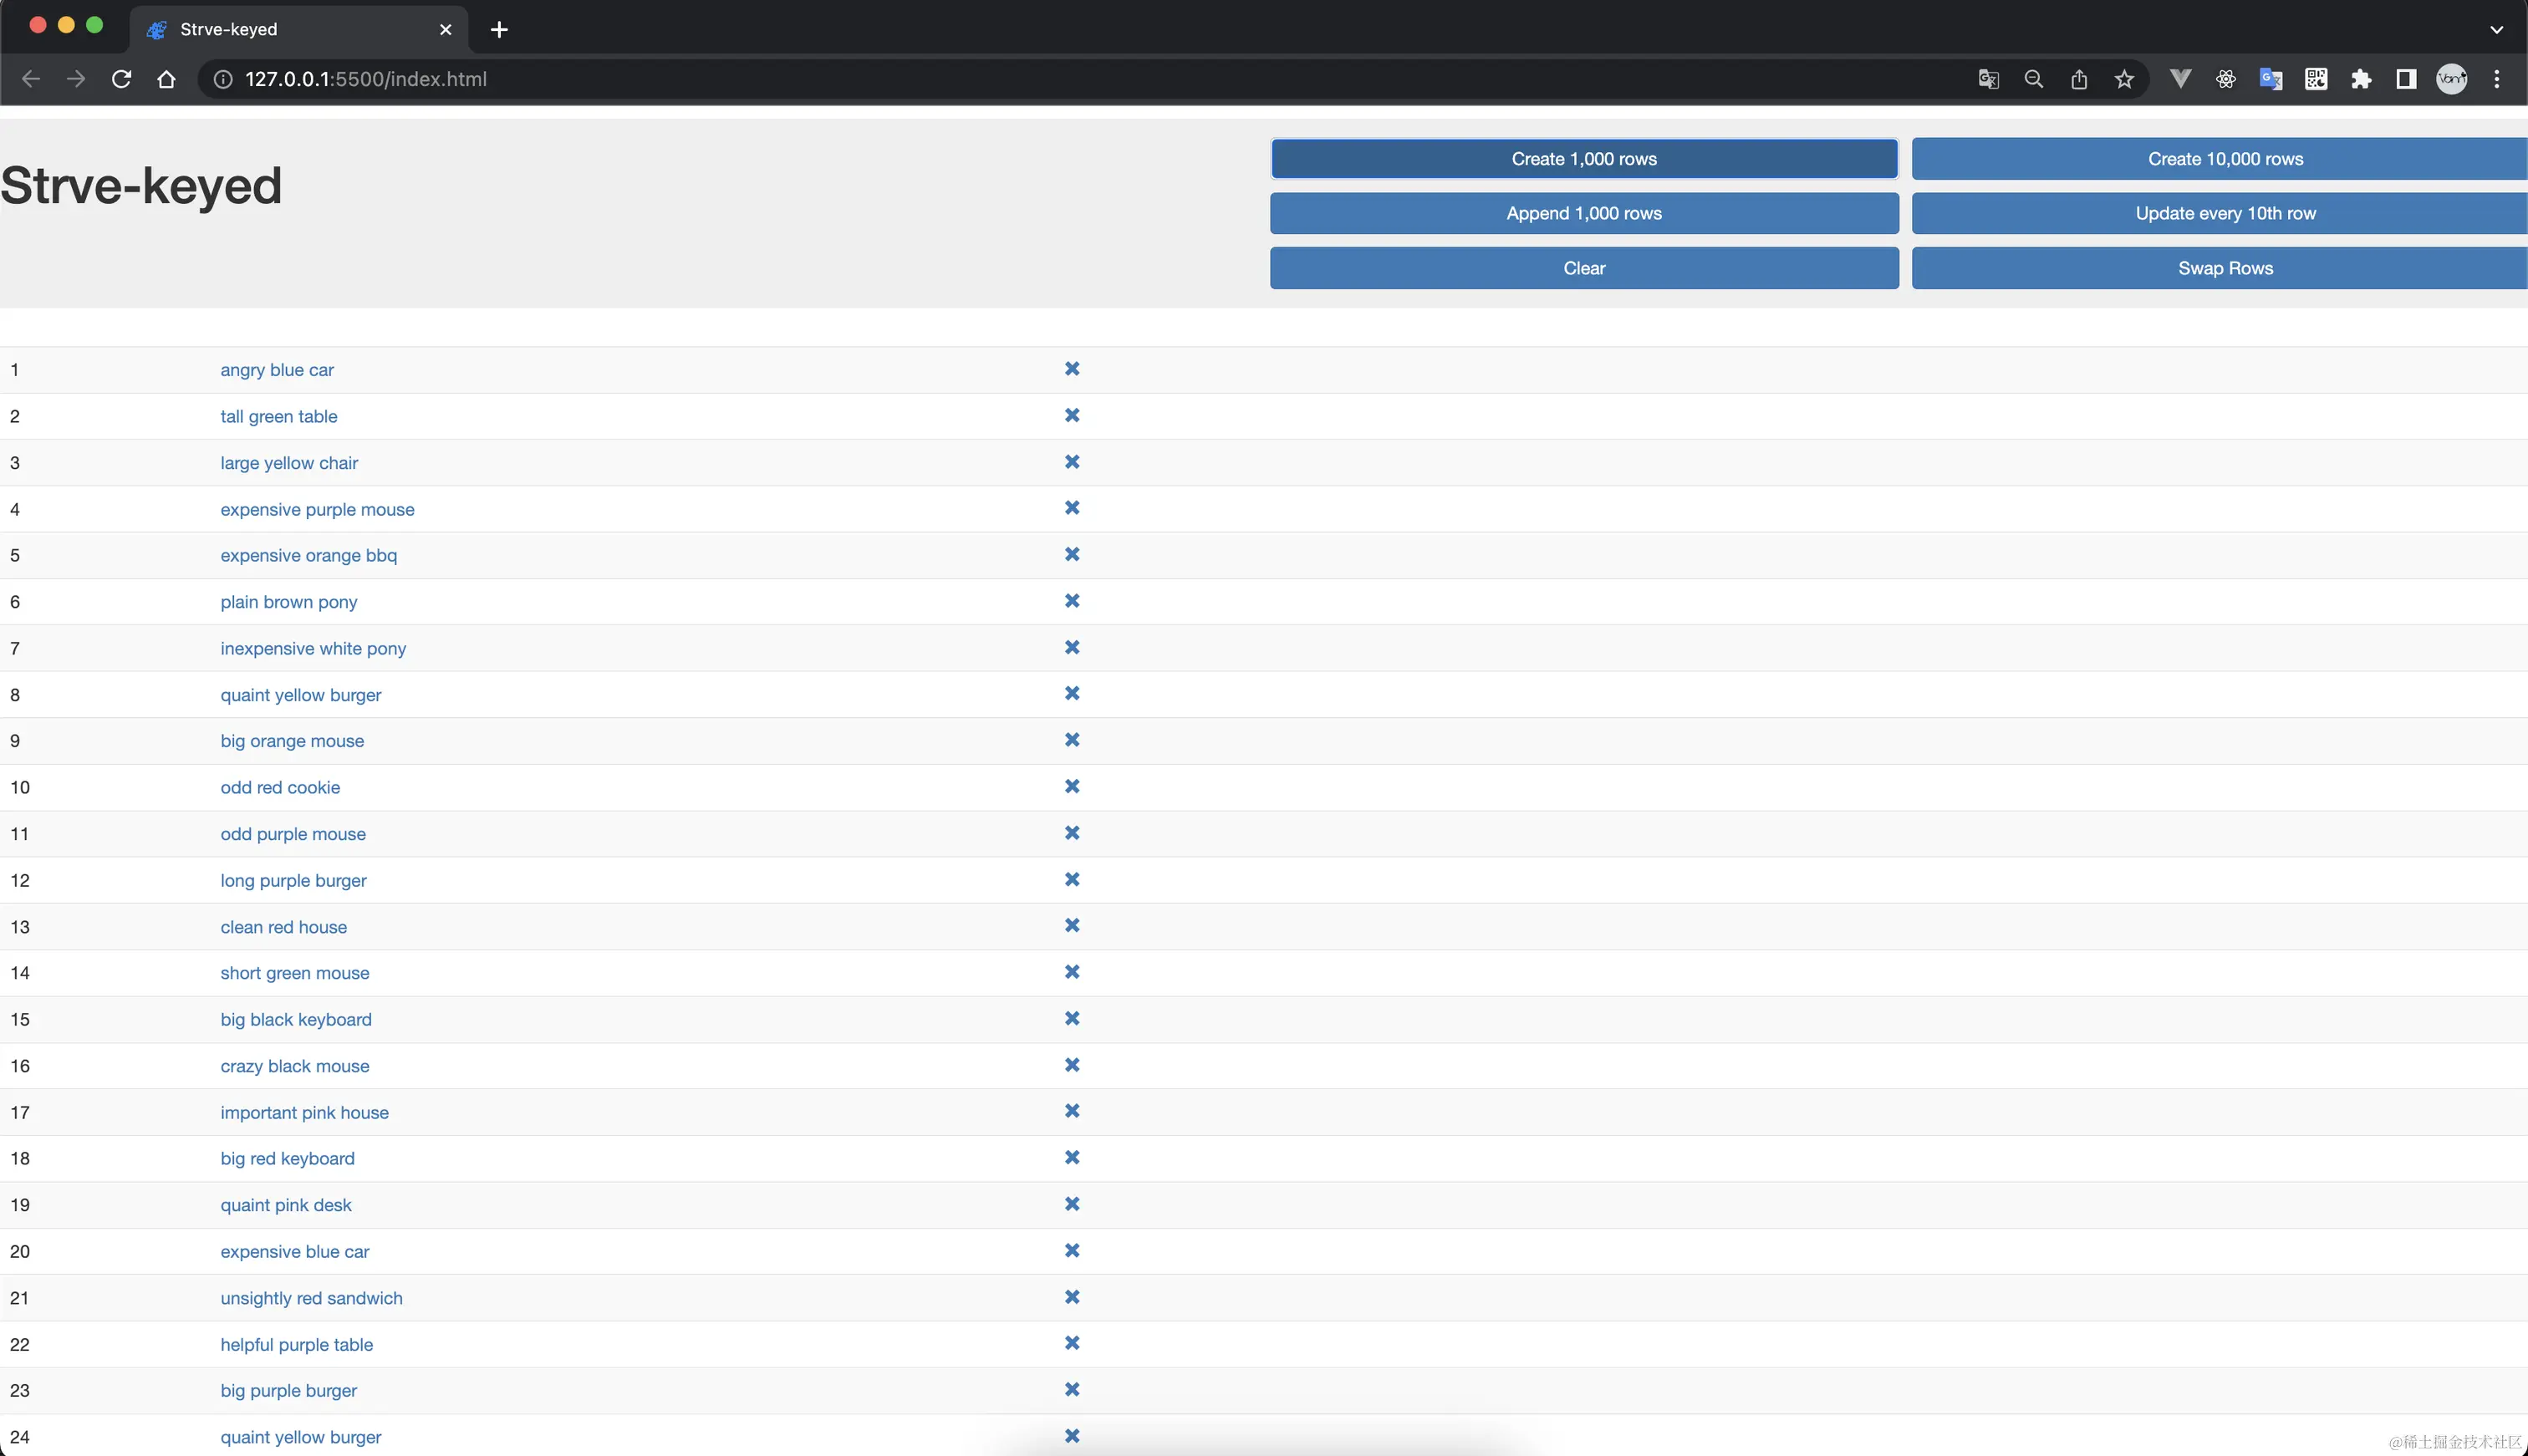This screenshot has width=2528, height=1456.
Task: Toggle the browser side panel
Action: pos(2406,79)
